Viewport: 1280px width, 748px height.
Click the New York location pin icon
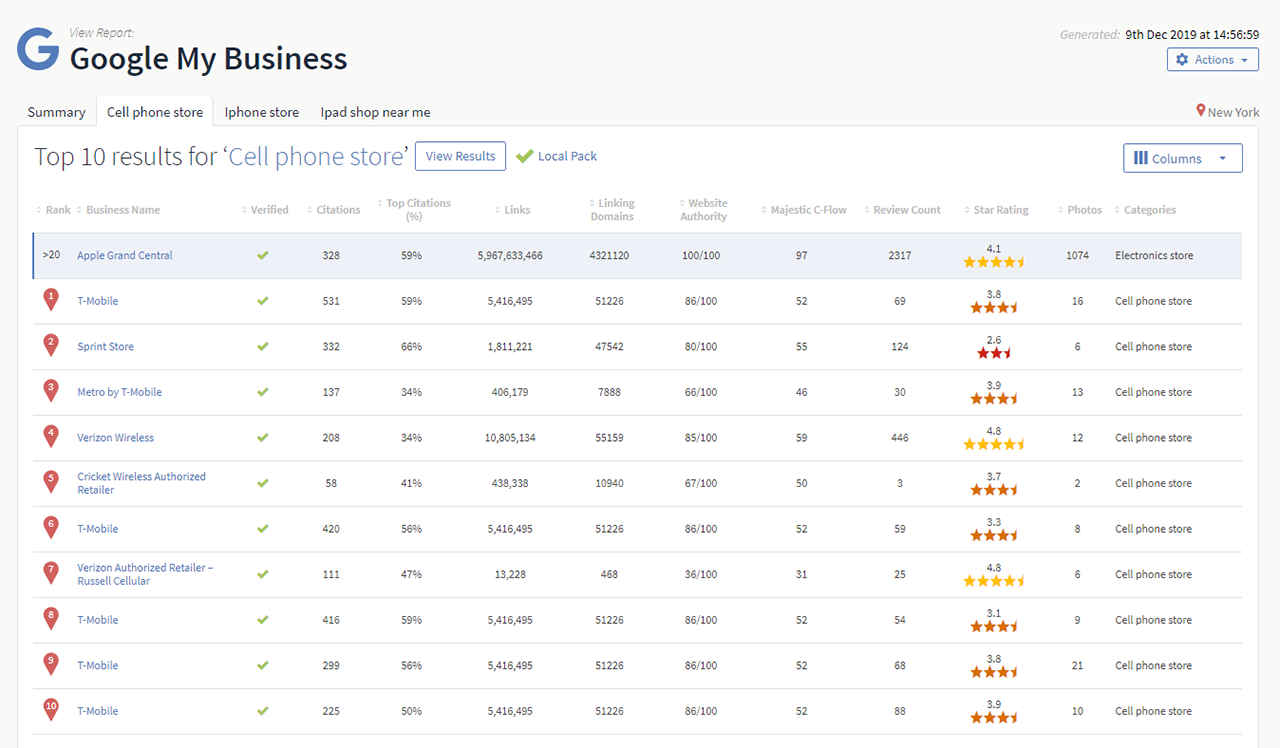(1201, 112)
